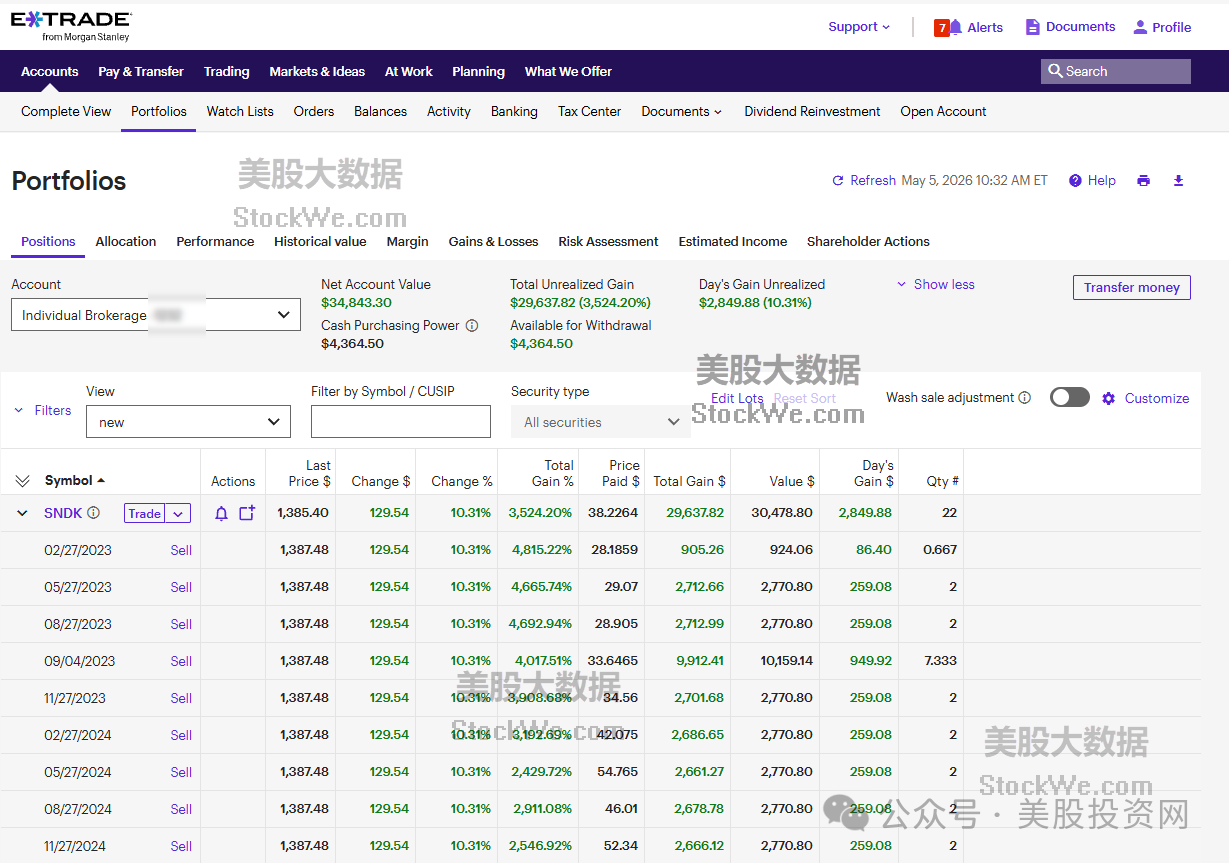The image size is (1229, 863).
Task: Click the SNDK Trade button
Action: pos(144,513)
